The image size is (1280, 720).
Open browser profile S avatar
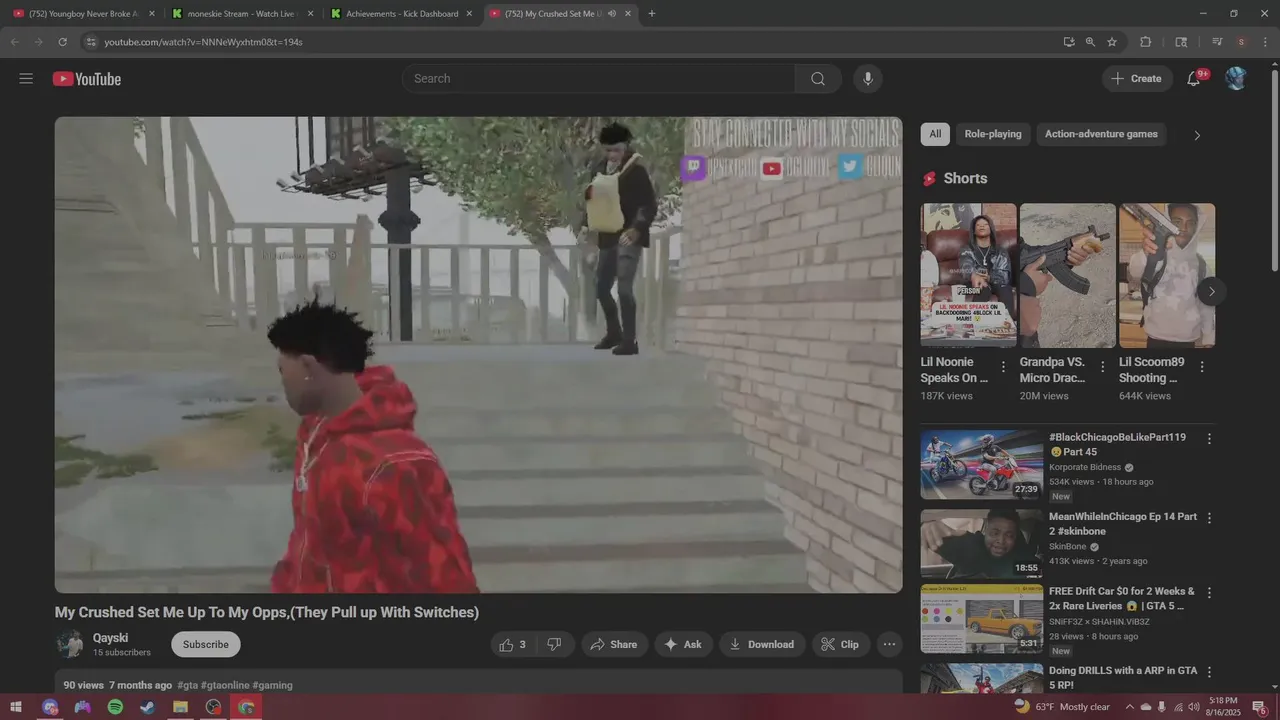pyautogui.click(x=1241, y=42)
